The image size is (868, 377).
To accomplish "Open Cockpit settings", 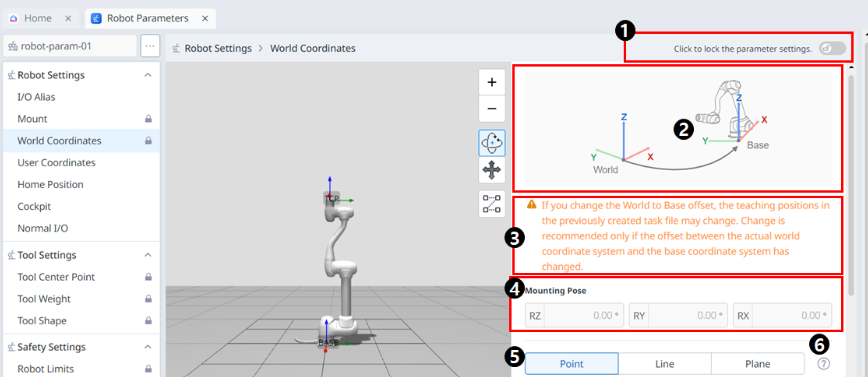I will (81, 206).
